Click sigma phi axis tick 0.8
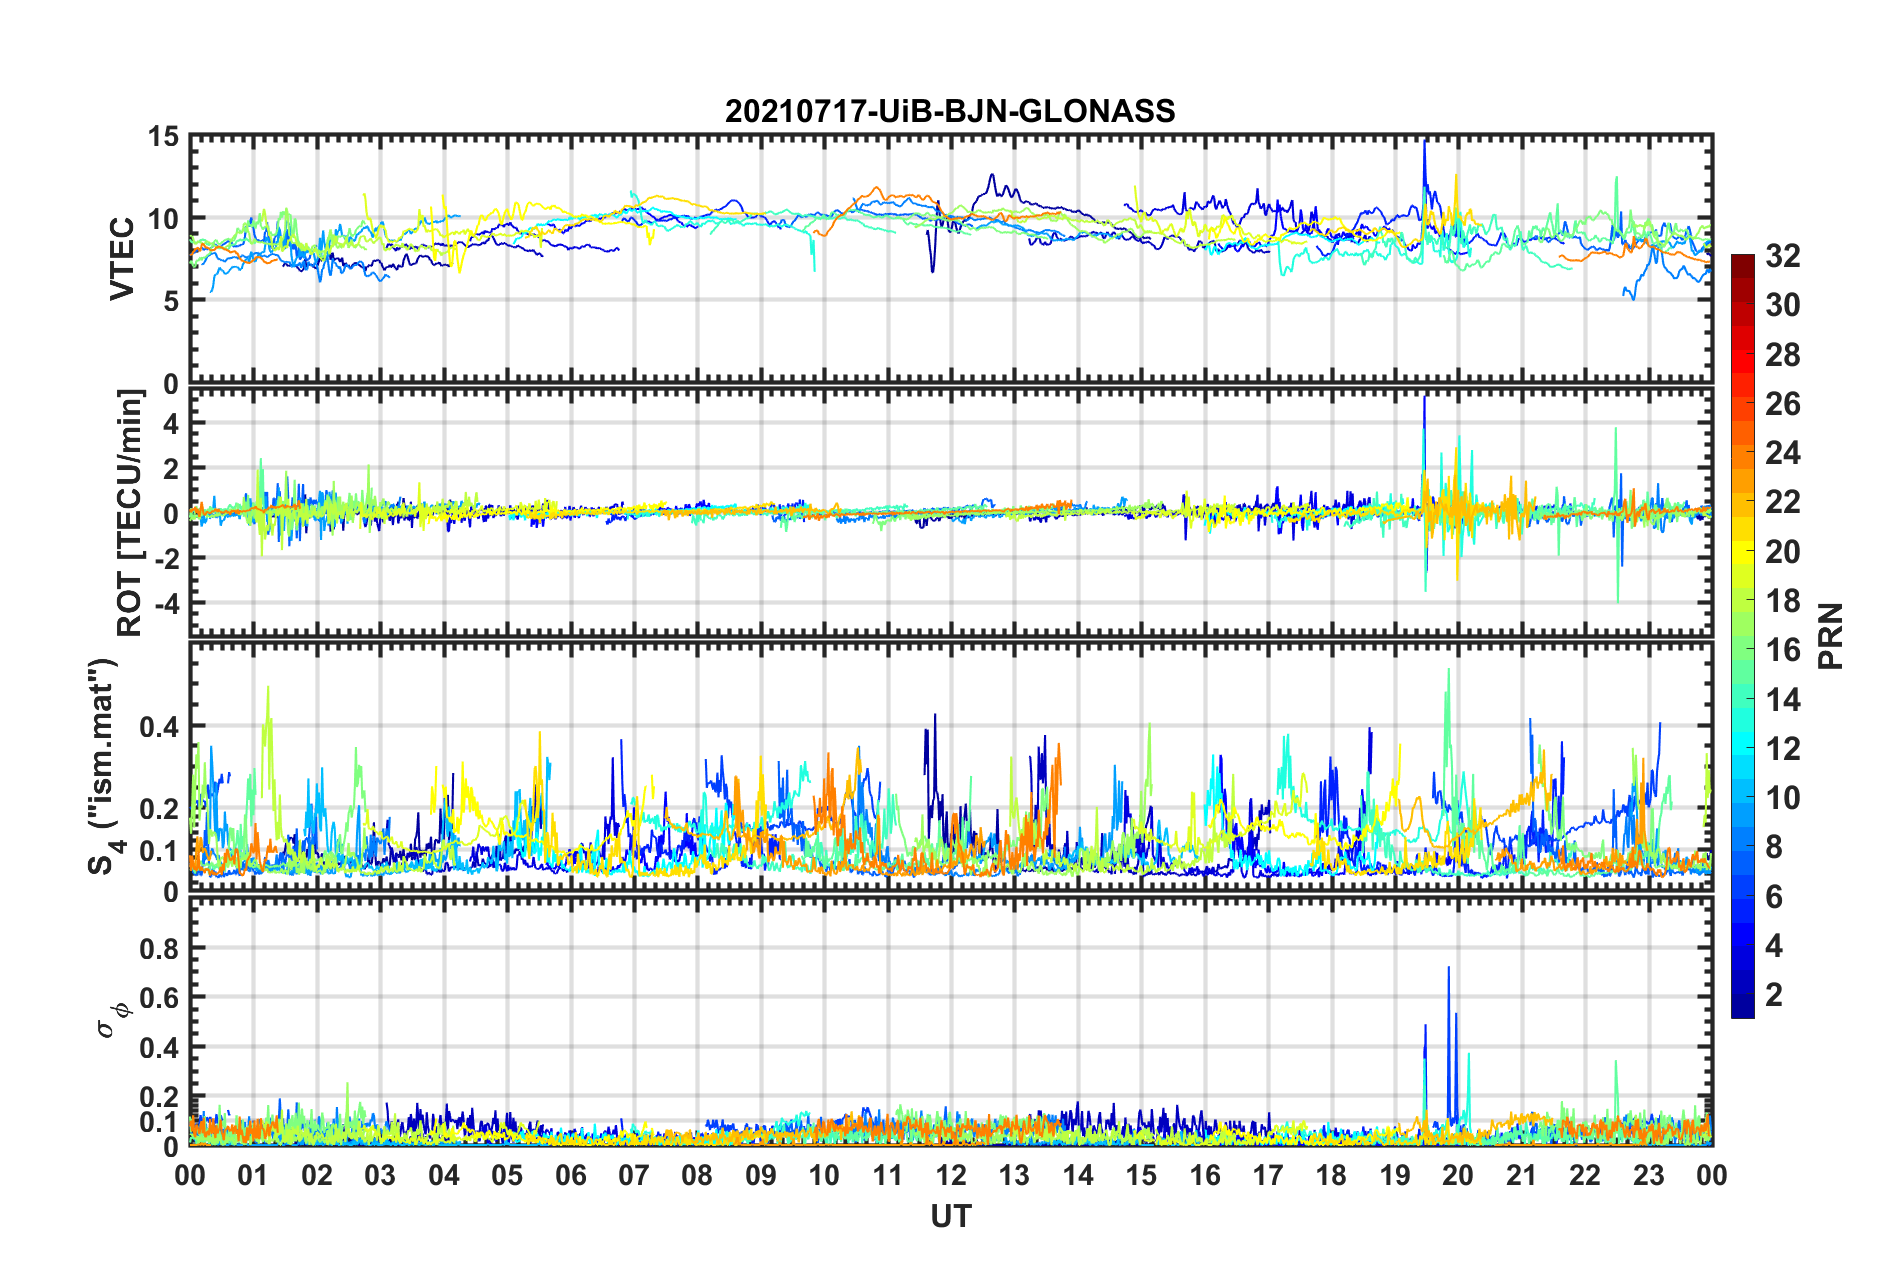1902x1272 pixels. click(158, 948)
